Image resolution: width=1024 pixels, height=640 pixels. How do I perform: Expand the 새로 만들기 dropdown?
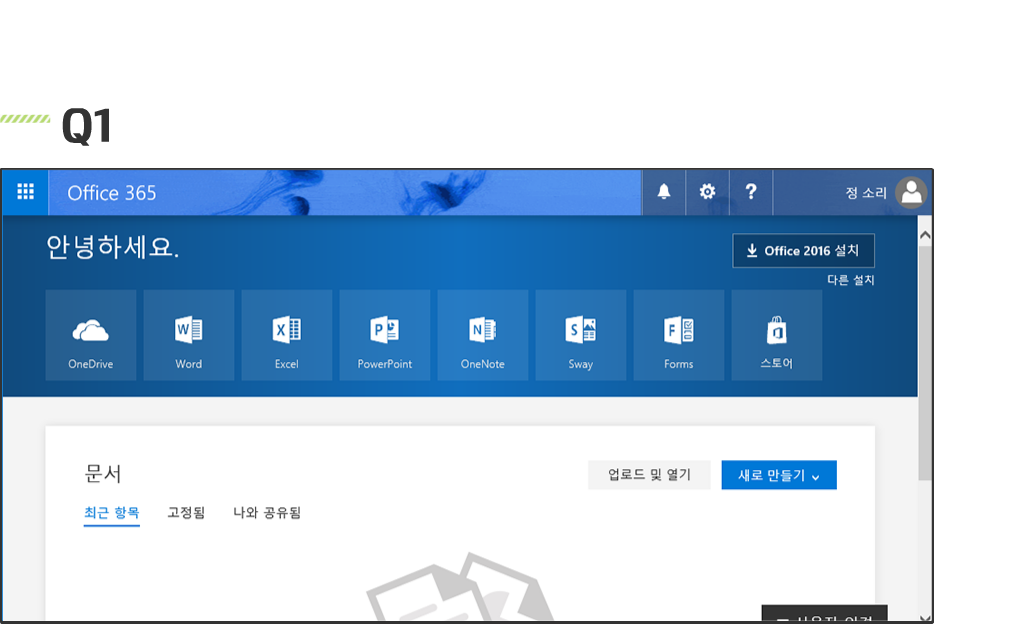click(779, 475)
